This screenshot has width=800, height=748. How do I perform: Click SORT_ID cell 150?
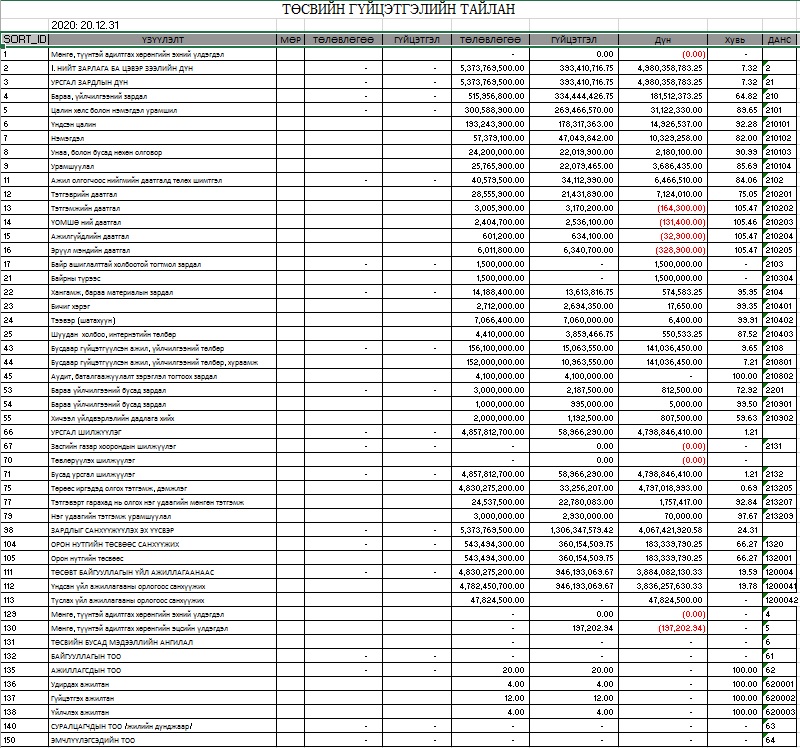point(10,740)
